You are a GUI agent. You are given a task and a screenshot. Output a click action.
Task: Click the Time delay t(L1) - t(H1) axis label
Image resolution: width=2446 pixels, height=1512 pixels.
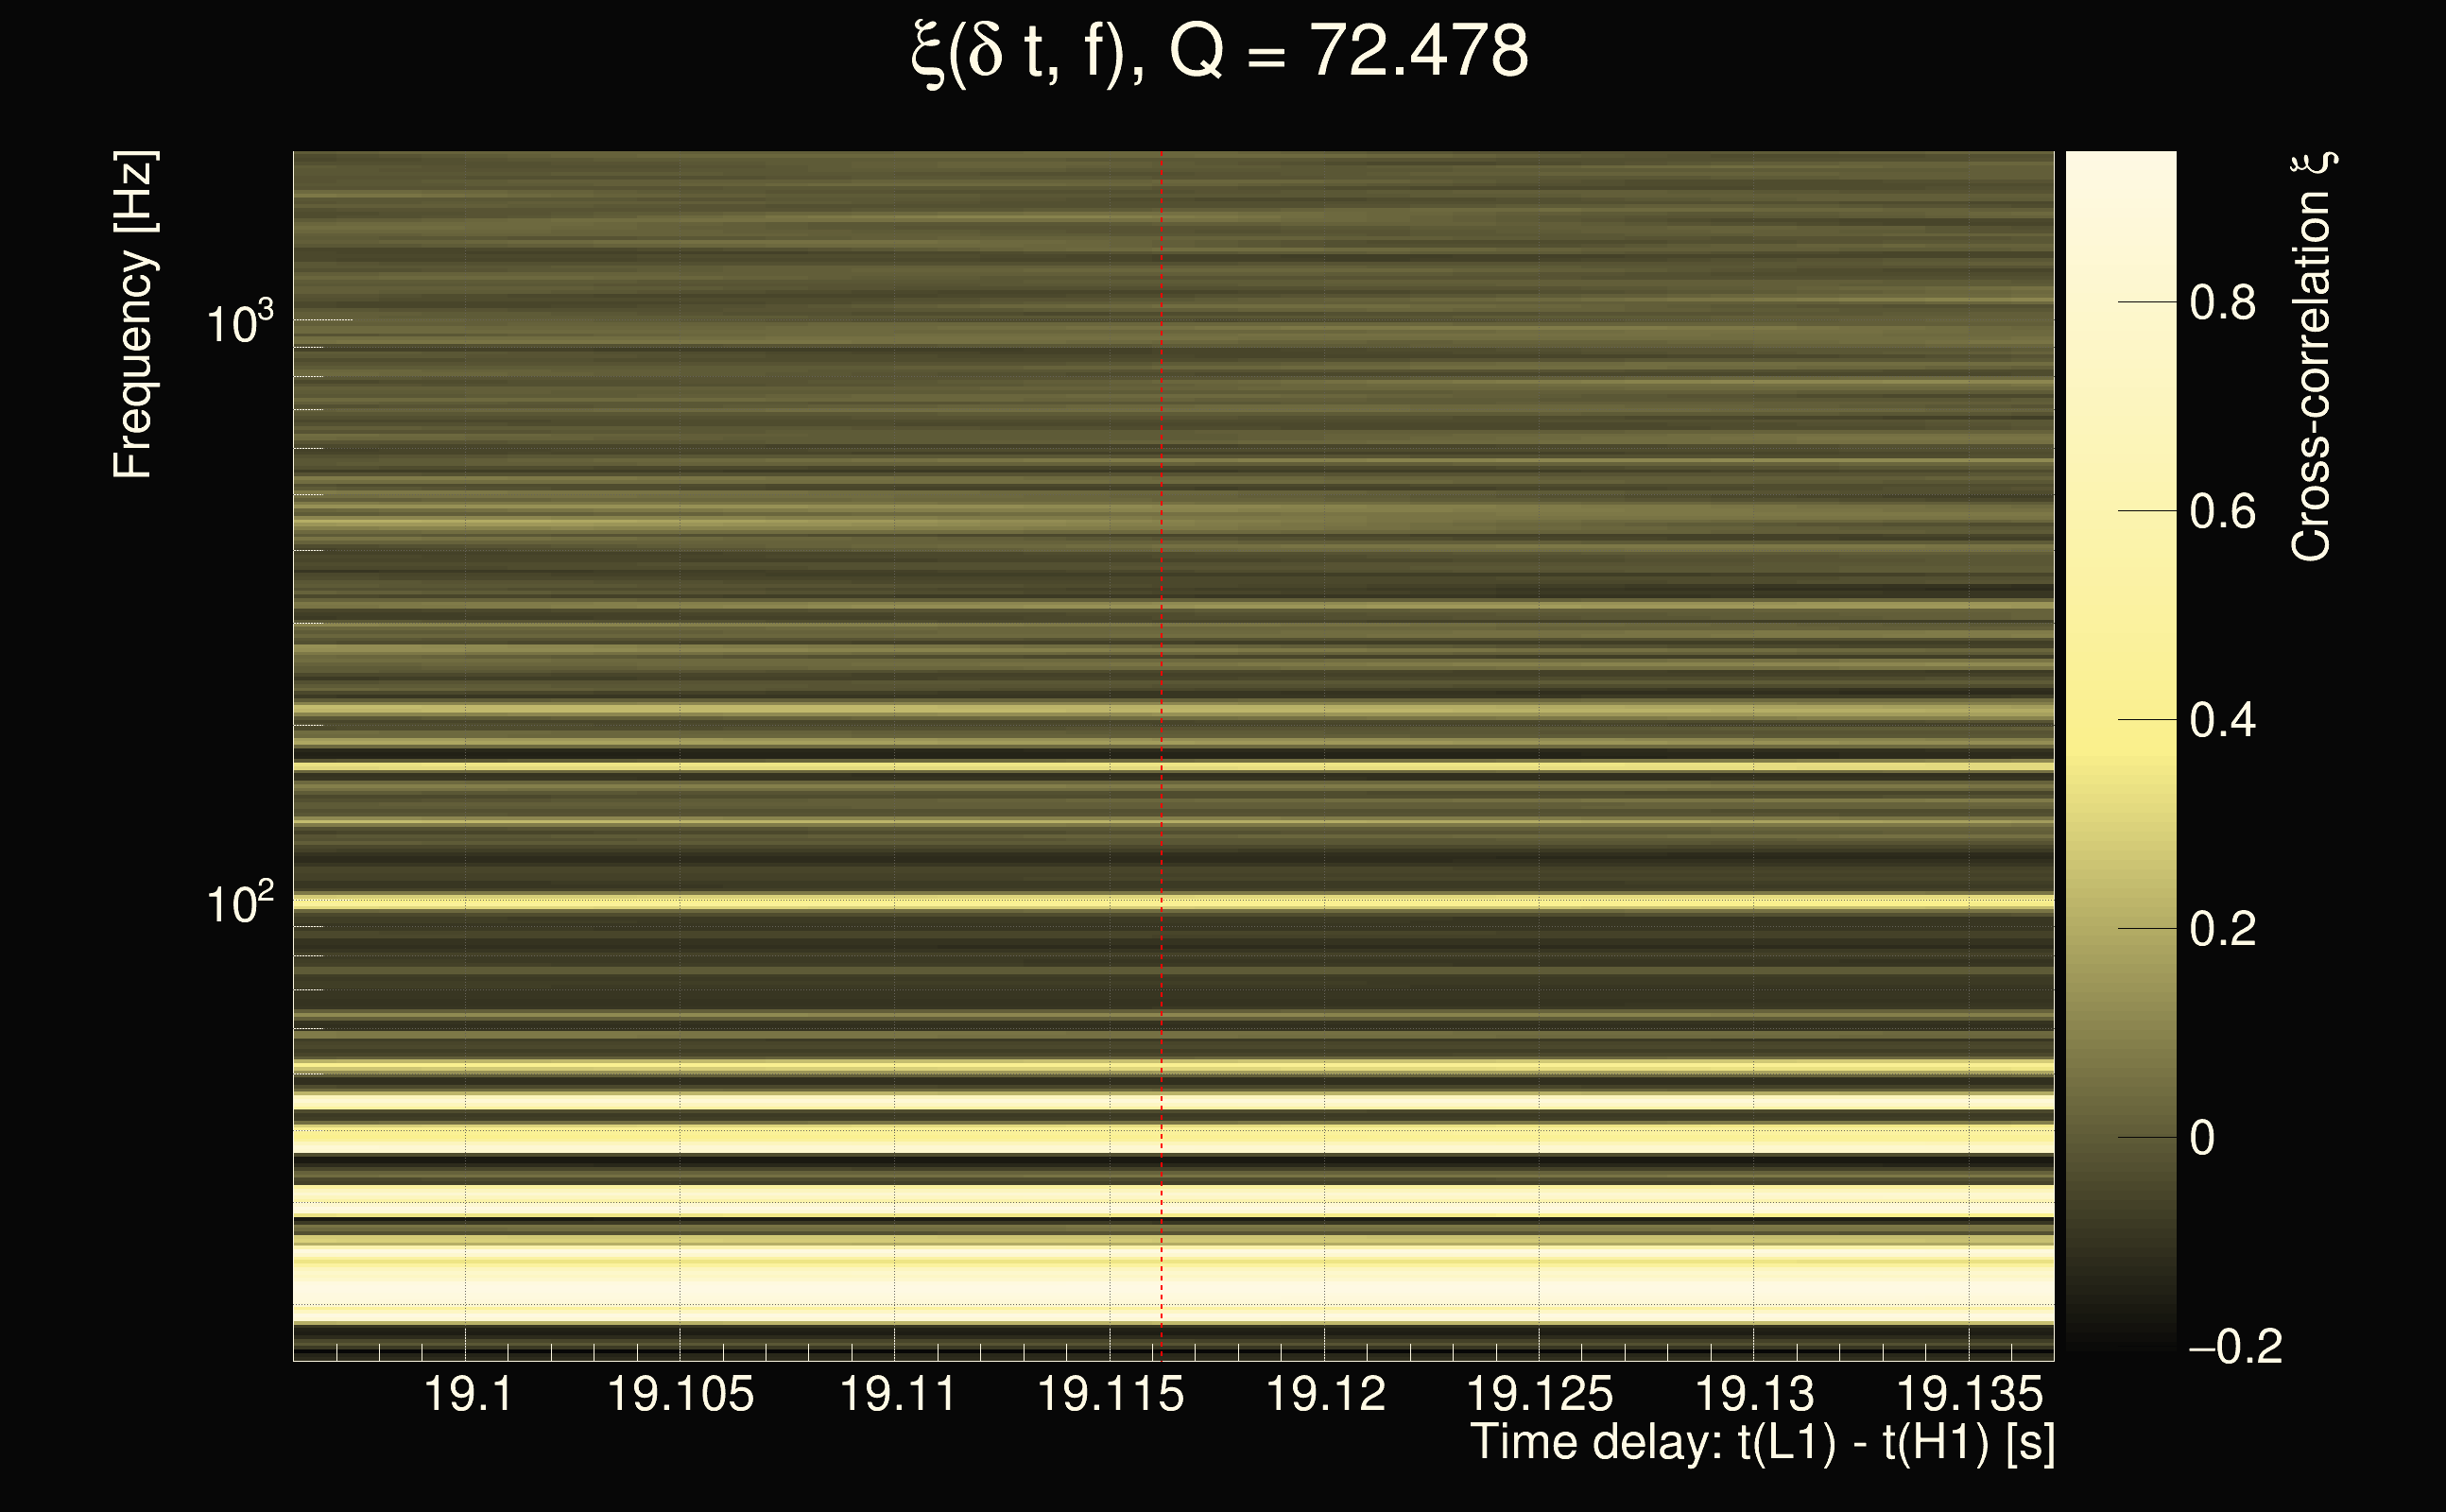1762,1442
